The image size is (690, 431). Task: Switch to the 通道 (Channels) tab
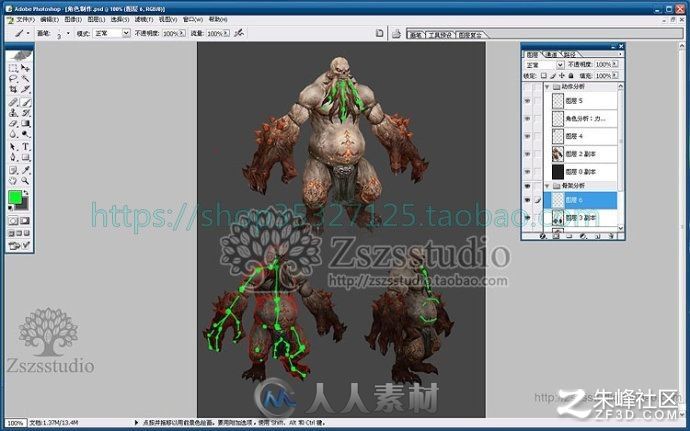click(551, 55)
